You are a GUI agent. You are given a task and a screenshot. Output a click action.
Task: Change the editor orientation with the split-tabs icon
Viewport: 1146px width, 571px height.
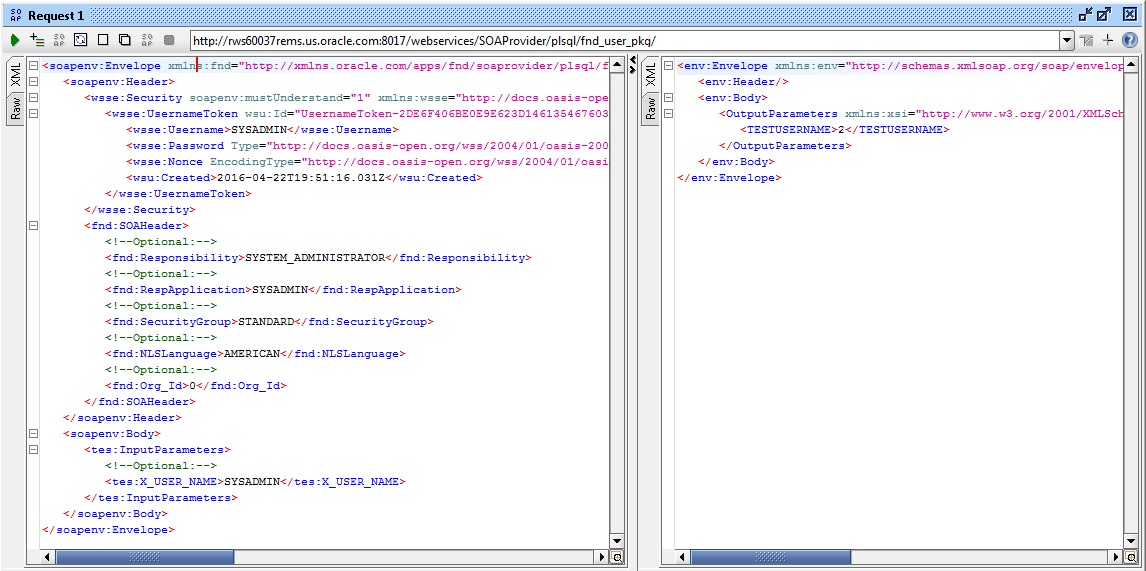(1087, 40)
